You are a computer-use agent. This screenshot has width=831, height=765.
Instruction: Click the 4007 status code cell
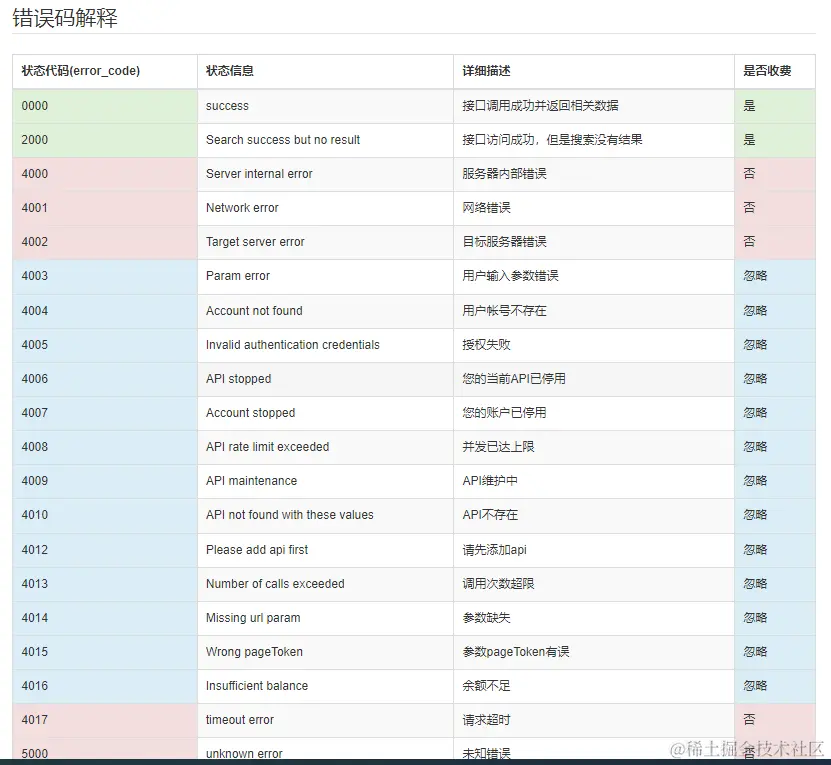pyautogui.click(x=105, y=413)
